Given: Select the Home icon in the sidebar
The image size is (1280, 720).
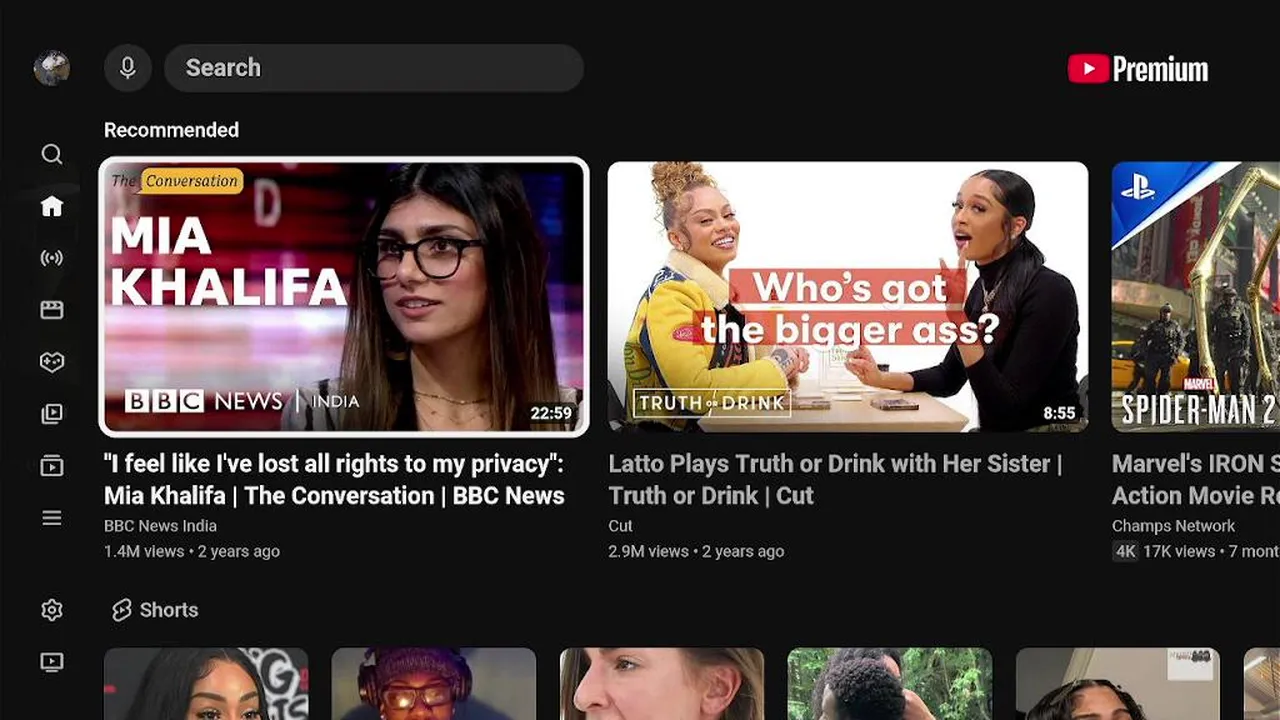Looking at the screenshot, I should 52,206.
